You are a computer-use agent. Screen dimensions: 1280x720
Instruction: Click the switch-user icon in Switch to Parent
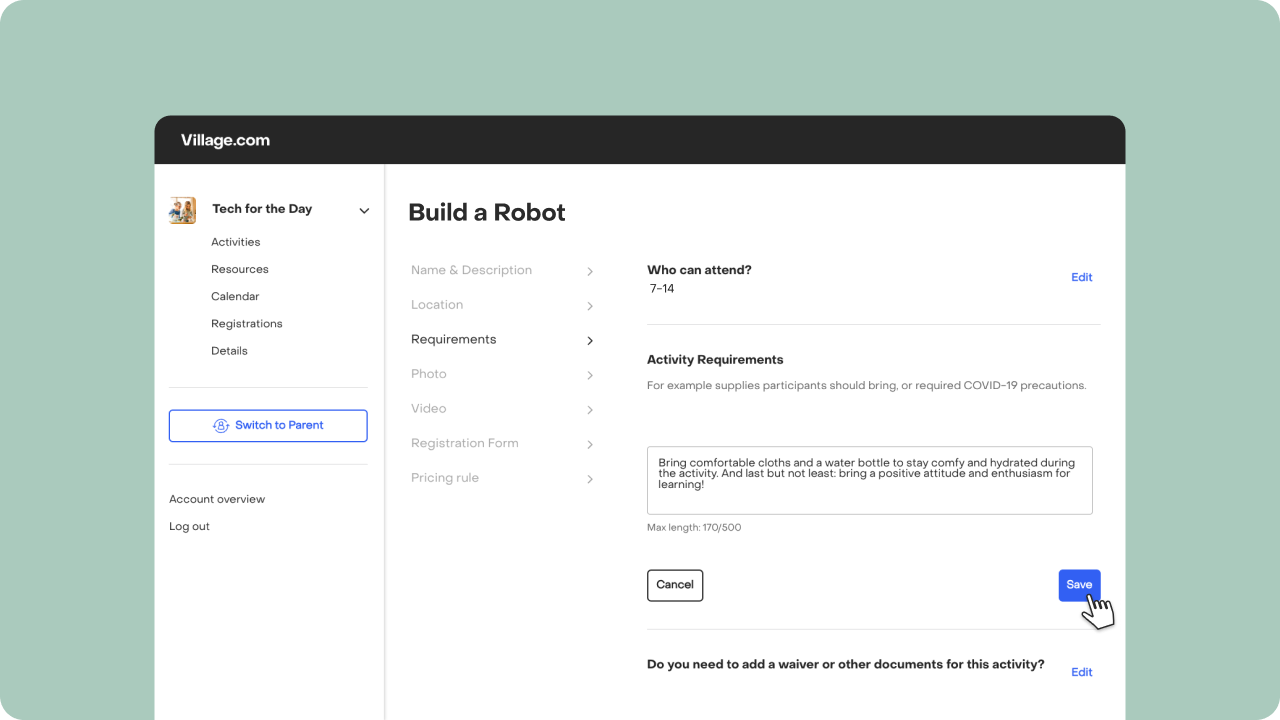221,425
